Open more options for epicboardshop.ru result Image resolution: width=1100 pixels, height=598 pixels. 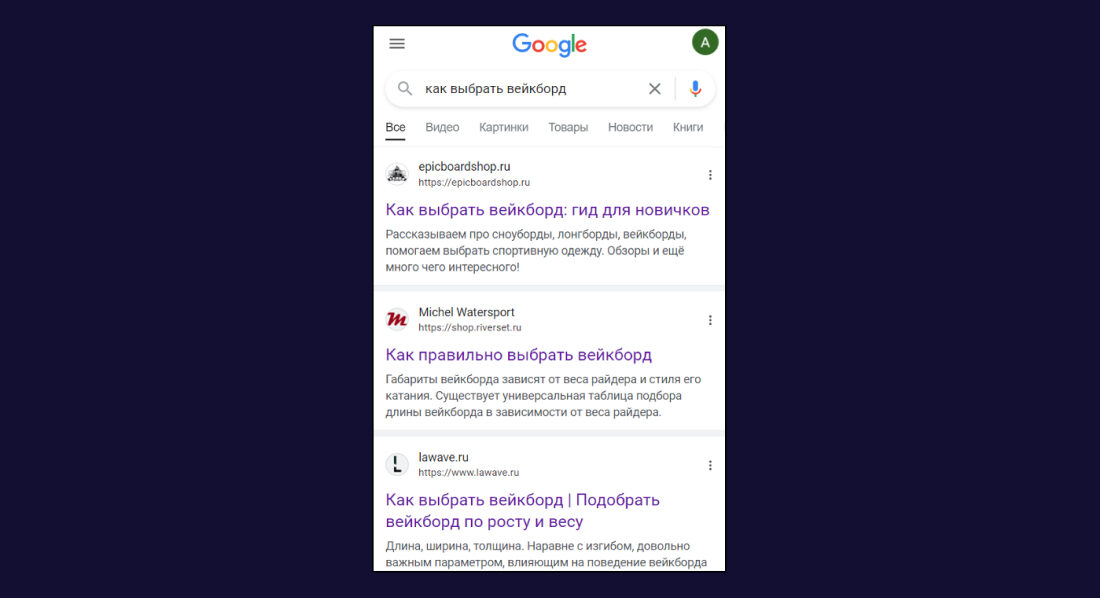point(710,175)
